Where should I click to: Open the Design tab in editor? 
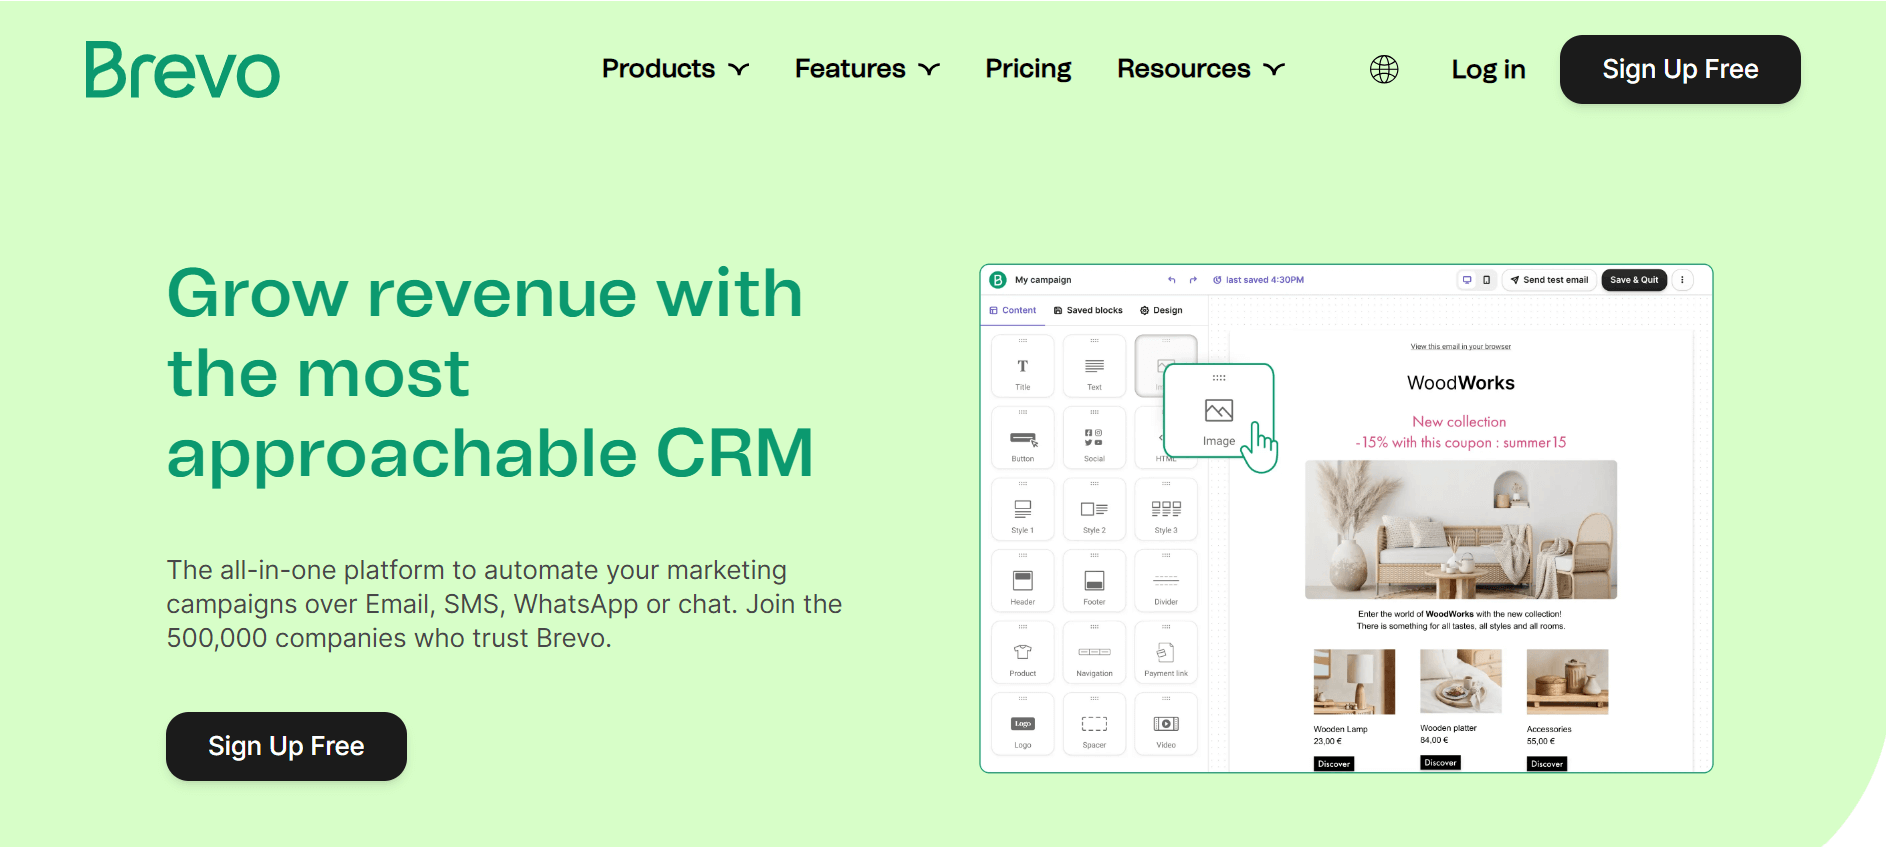click(1161, 310)
